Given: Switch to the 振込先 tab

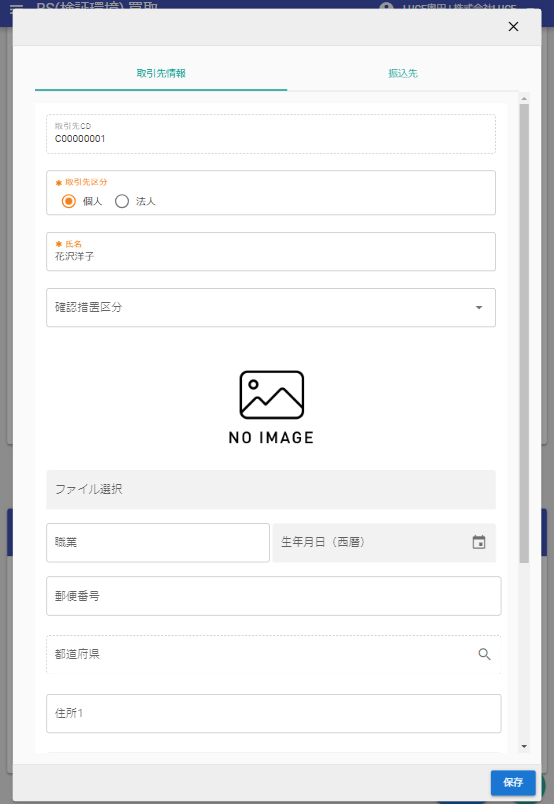Looking at the screenshot, I should click(403, 73).
